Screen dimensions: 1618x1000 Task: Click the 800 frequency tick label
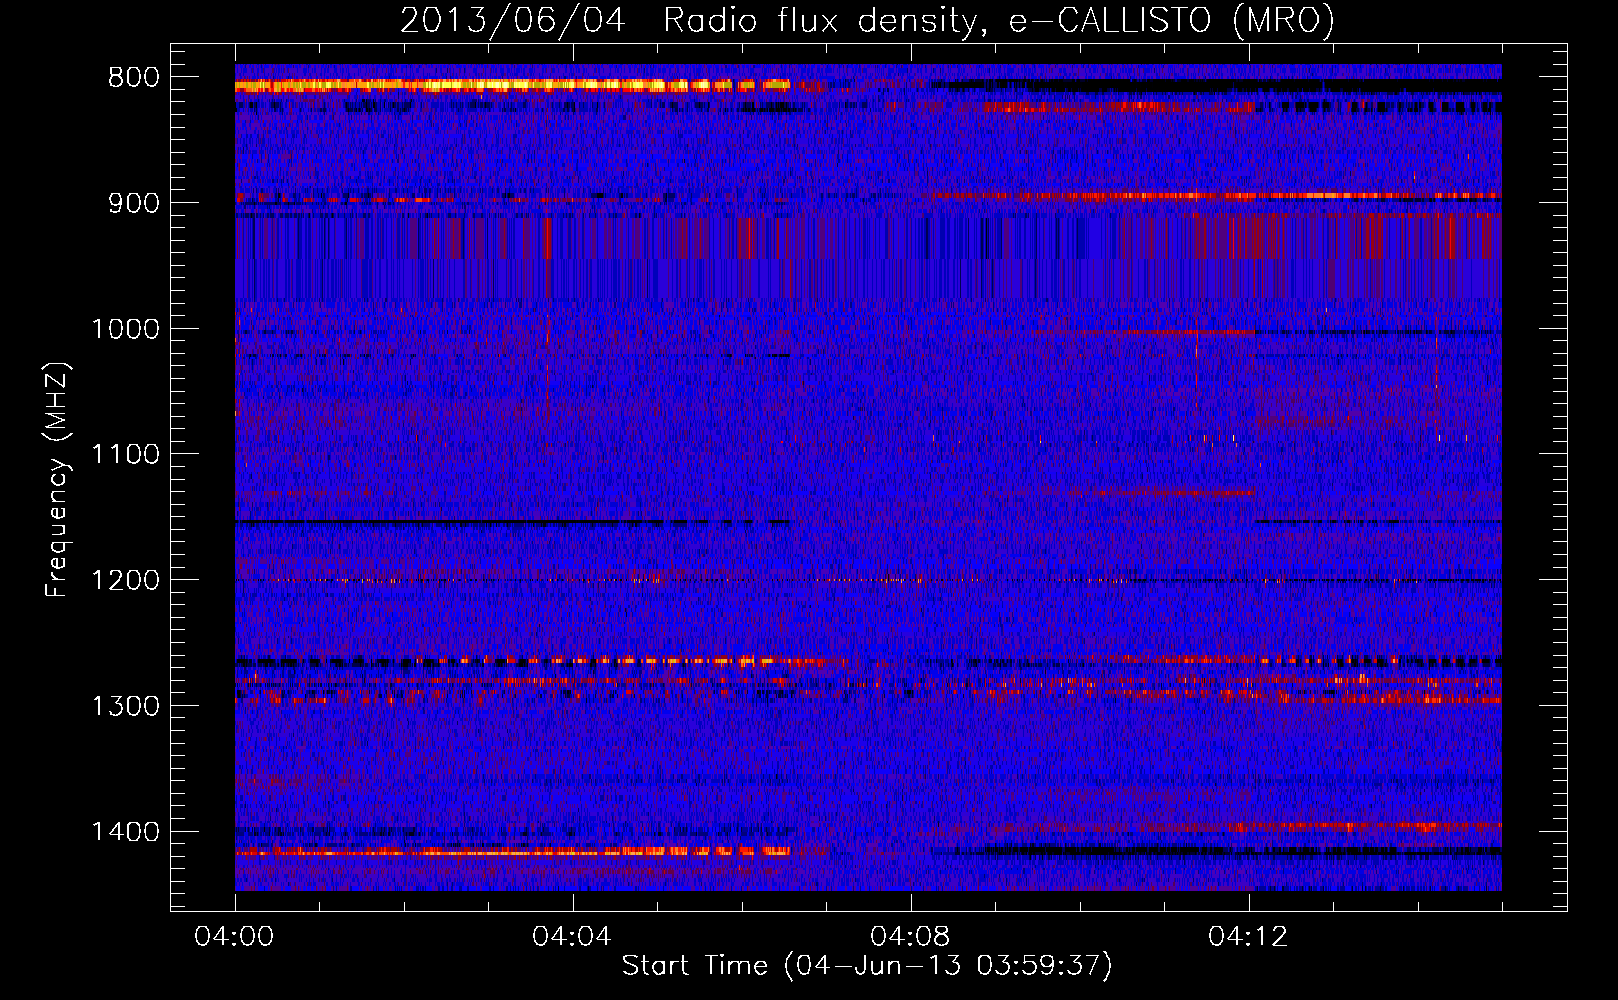click(x=133, y=78)
